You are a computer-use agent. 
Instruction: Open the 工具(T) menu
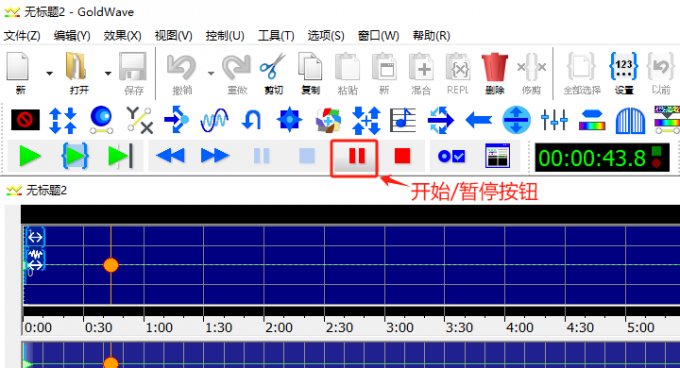click(x=276, y=36)
